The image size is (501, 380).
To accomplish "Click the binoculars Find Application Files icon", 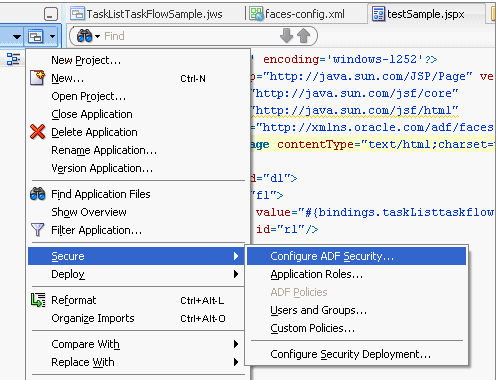I will tap(37, 194).
